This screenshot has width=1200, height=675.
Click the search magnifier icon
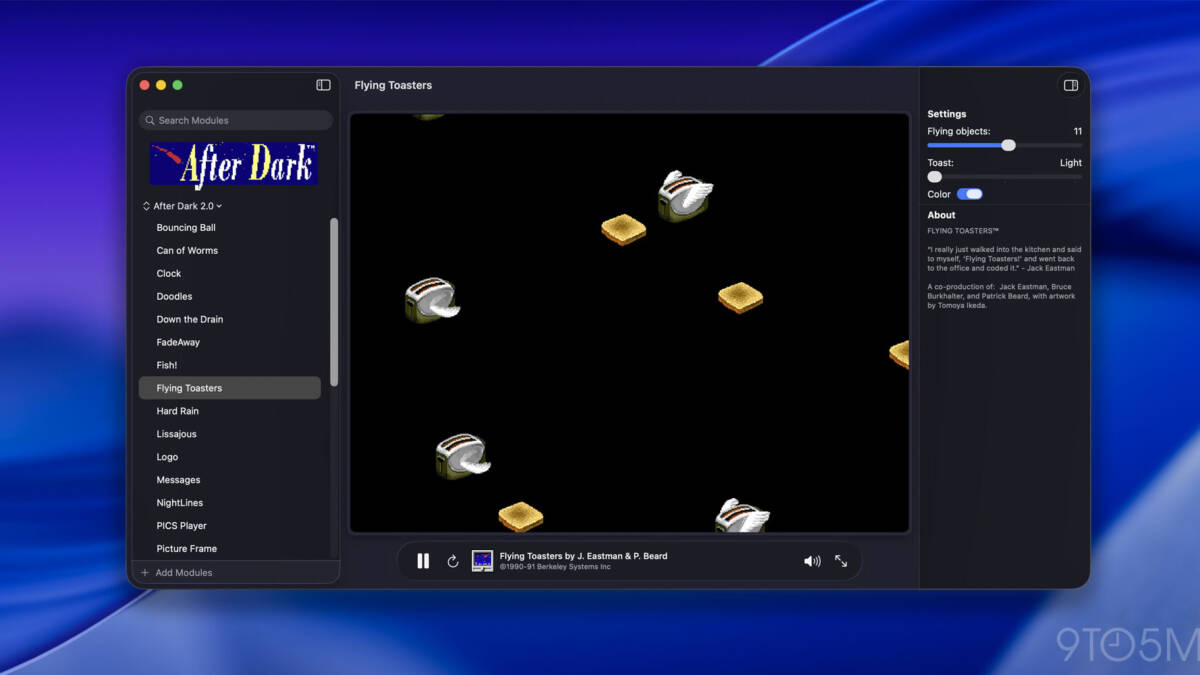click(x=149, y=120)
